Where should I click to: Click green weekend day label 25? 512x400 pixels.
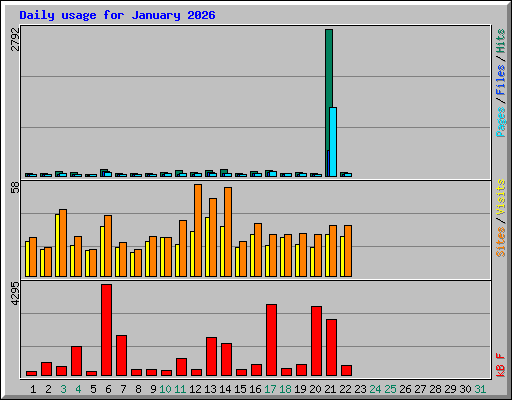coord(390,389)
